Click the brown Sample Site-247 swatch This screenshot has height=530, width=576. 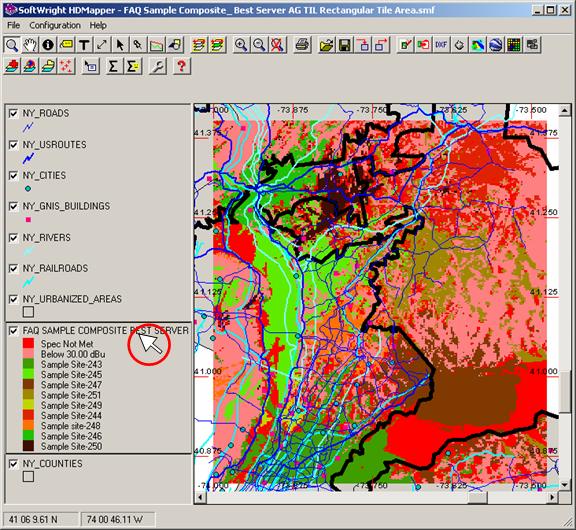click(x=28, y=385)
